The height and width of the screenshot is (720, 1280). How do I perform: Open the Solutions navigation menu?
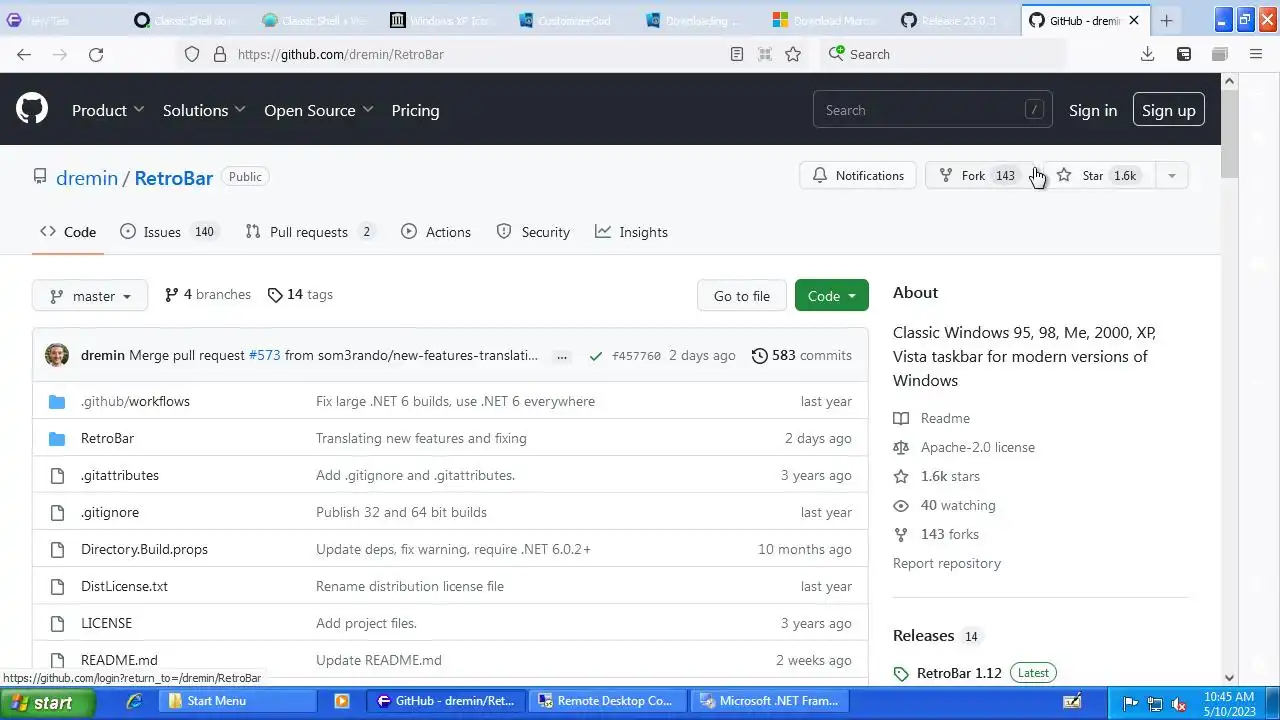(204, 110)
